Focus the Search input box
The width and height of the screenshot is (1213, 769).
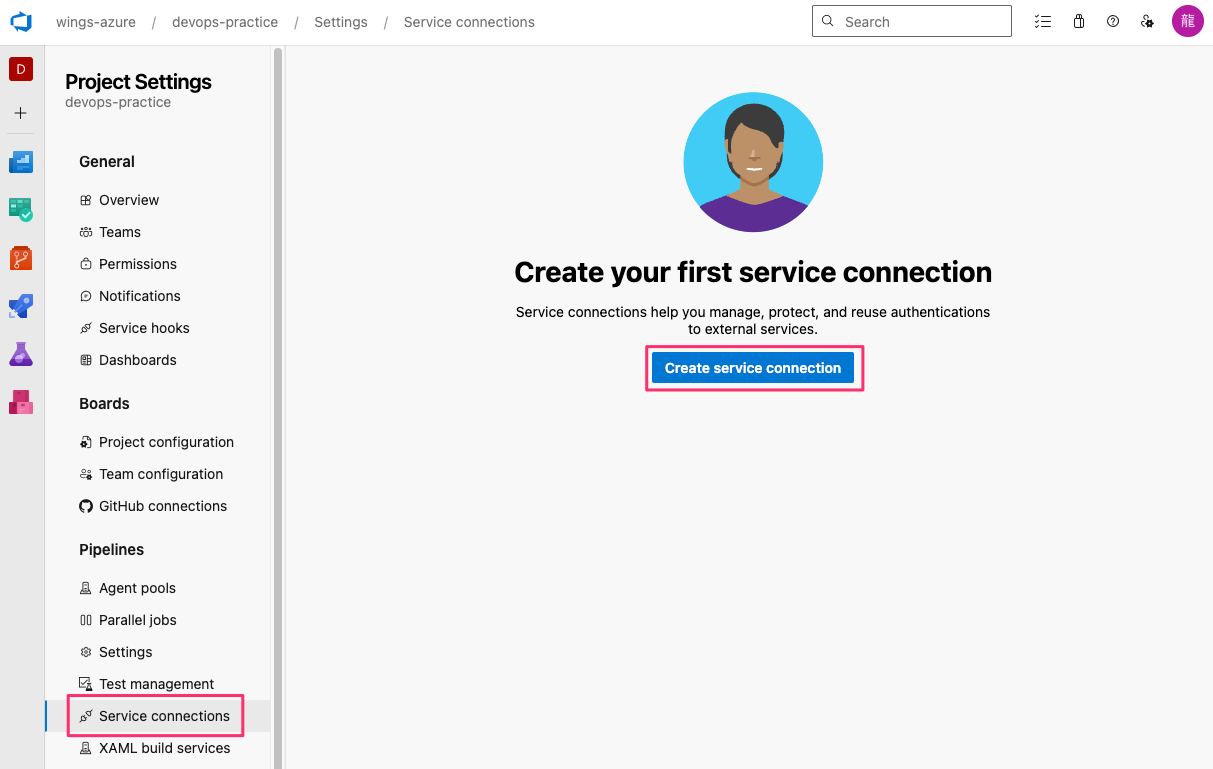tap(912, 21)
